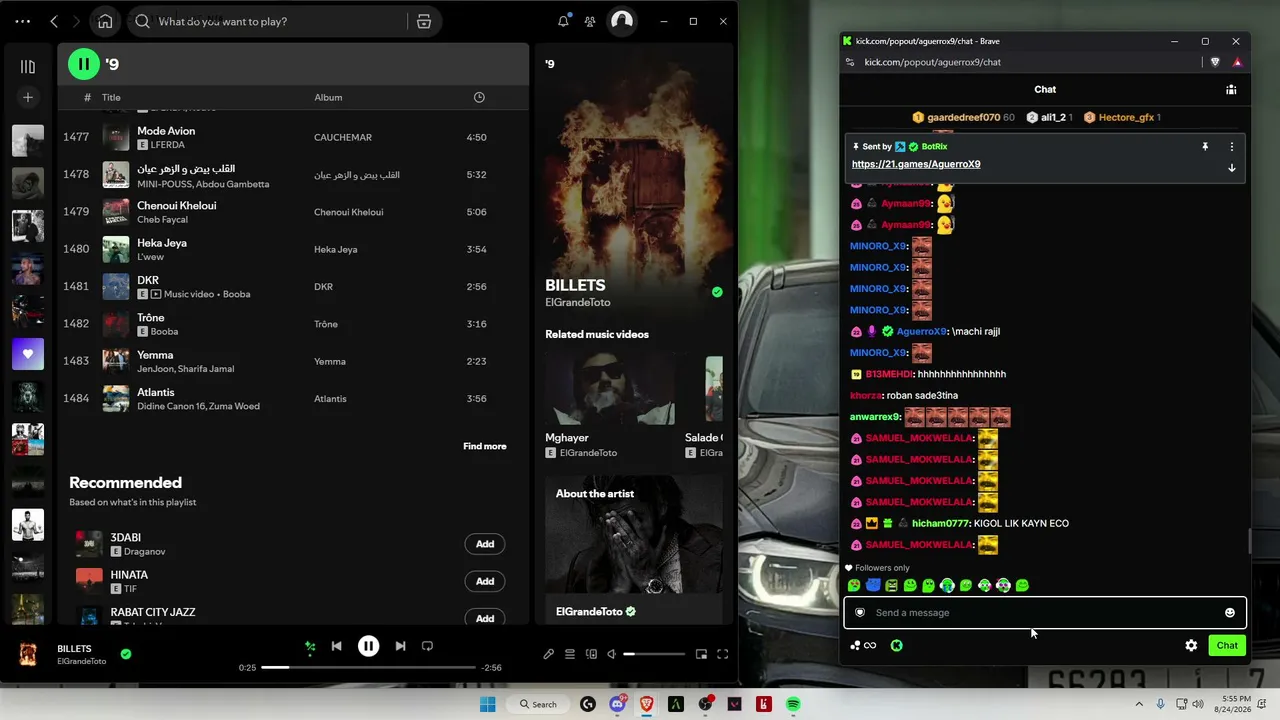Open Liked Songs in library sidebar
Viewport: 1280px width, 720px height.
click(28, 354)
